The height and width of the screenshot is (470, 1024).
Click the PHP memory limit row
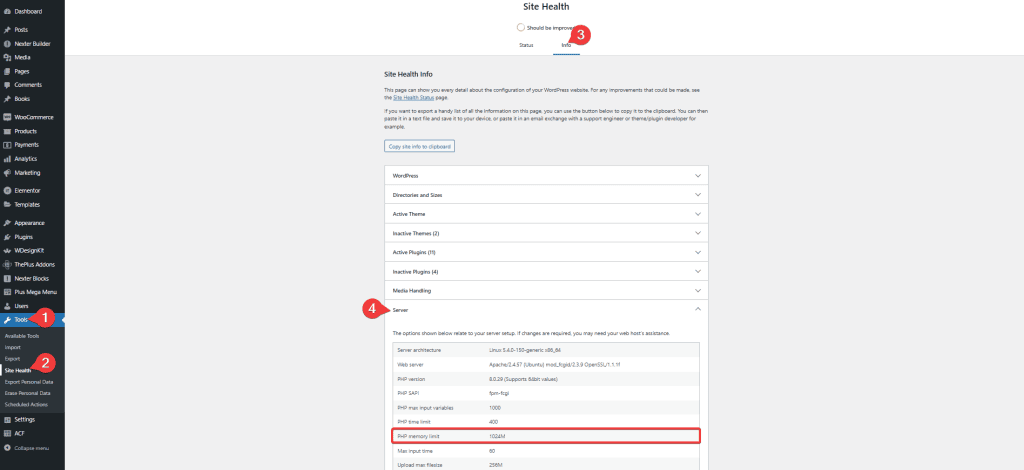pos(546,435)
